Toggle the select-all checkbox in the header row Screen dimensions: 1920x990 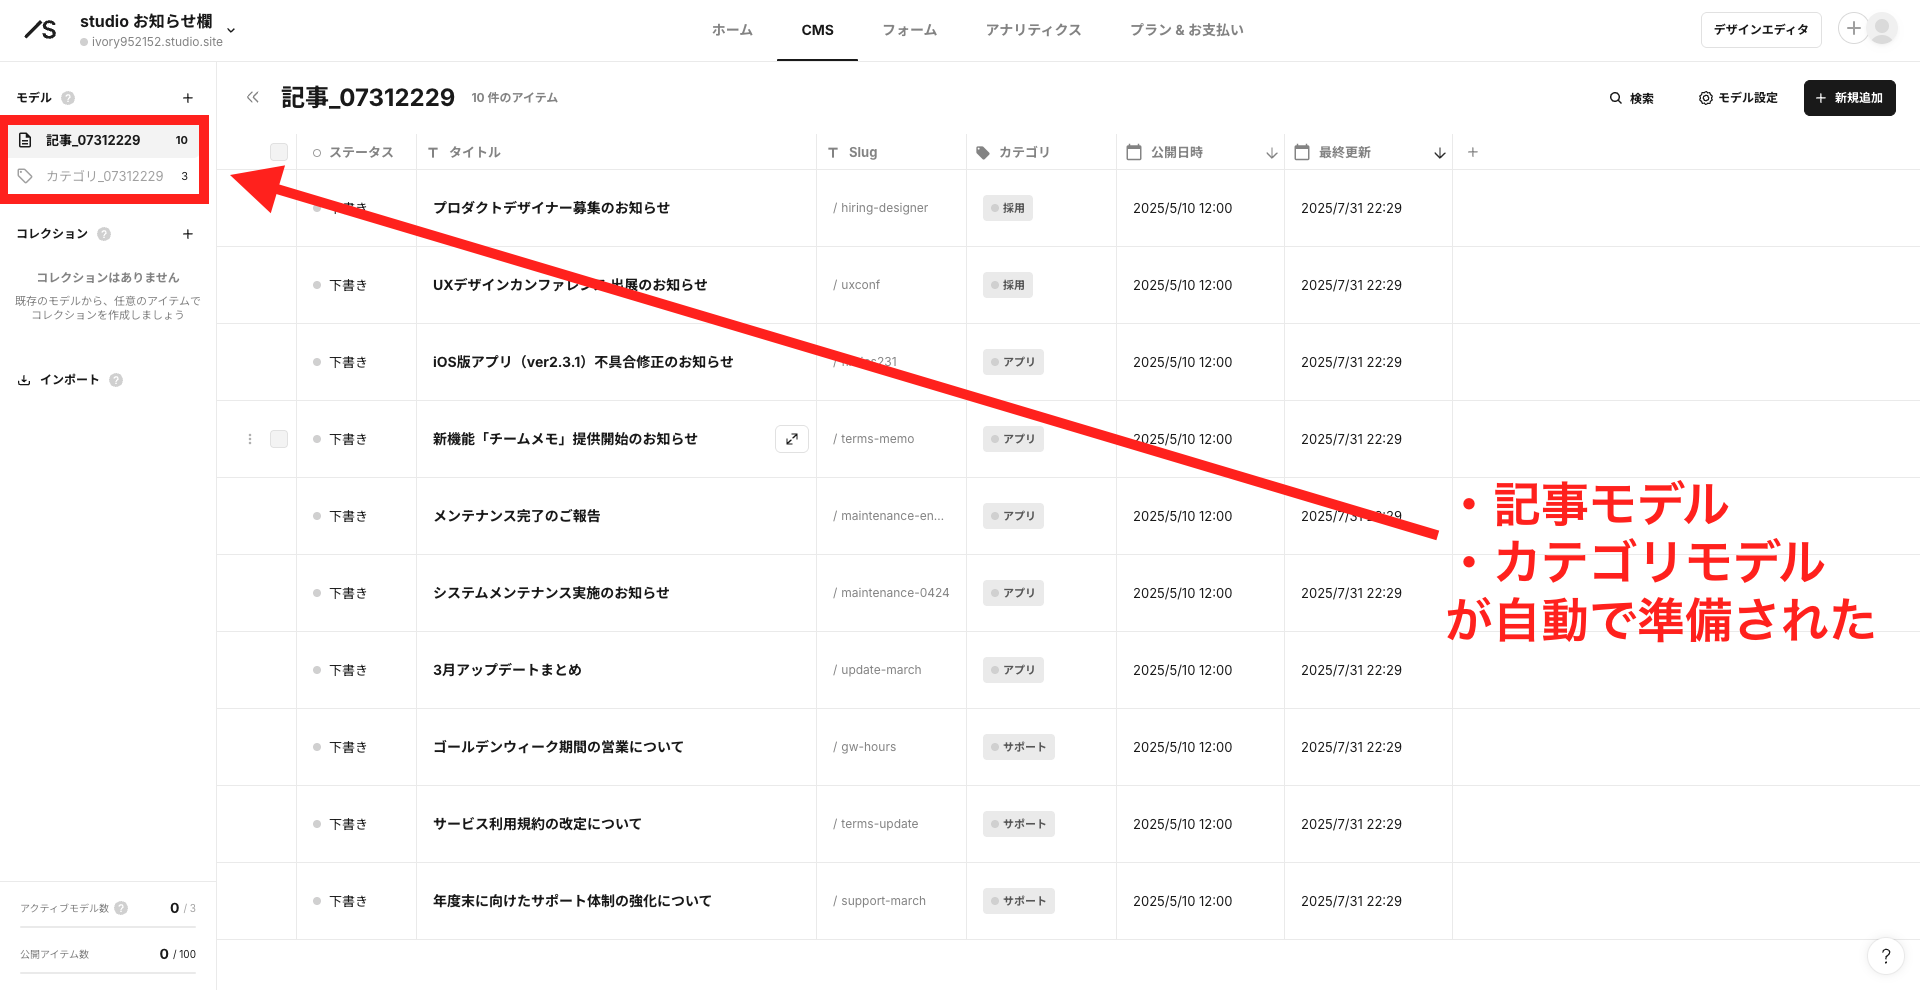coord(279,151)
